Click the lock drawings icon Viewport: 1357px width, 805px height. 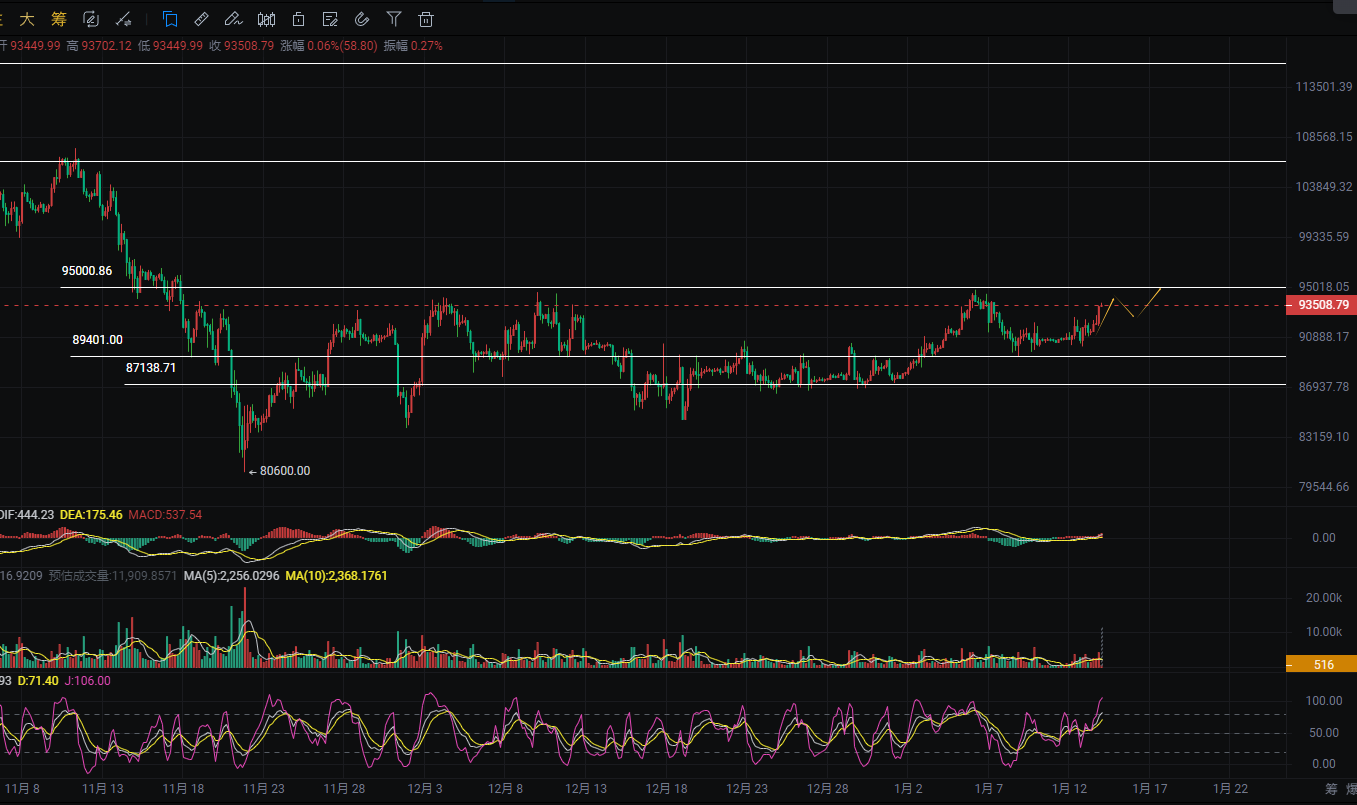pyautogui.click(x=298, y=19)
